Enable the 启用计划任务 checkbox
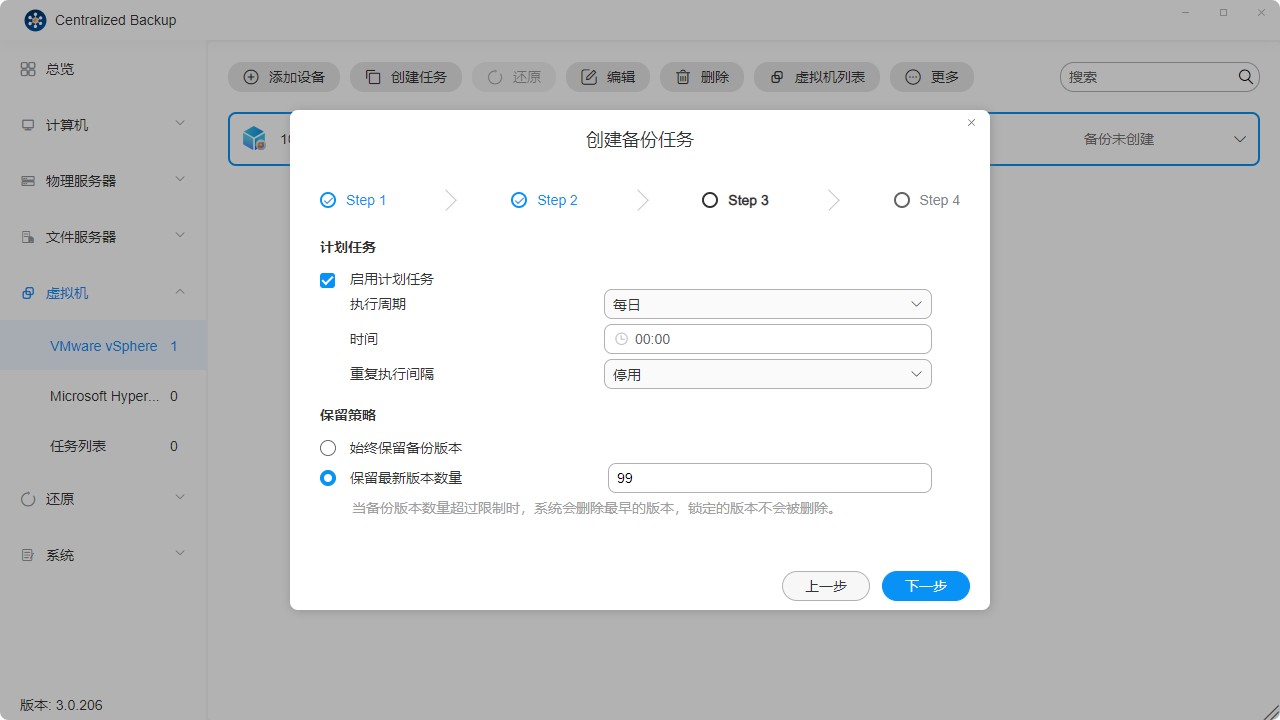This screenshot has height=720, width=1280. [327, 280]
